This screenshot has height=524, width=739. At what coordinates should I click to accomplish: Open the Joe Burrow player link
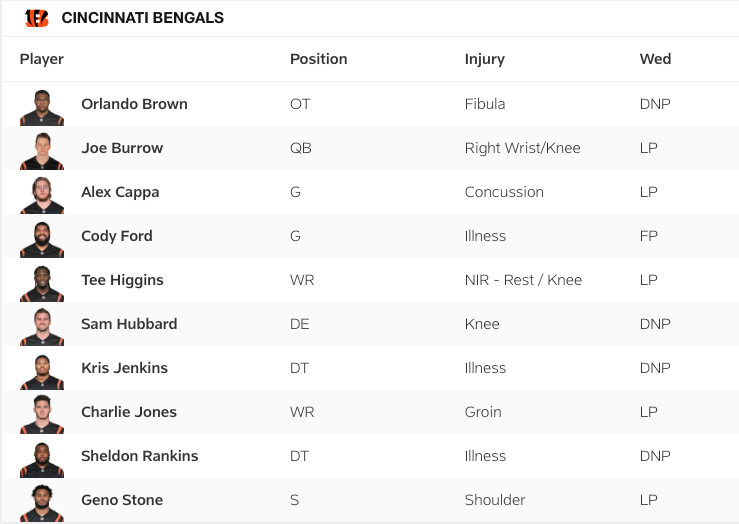pos(122,148)
